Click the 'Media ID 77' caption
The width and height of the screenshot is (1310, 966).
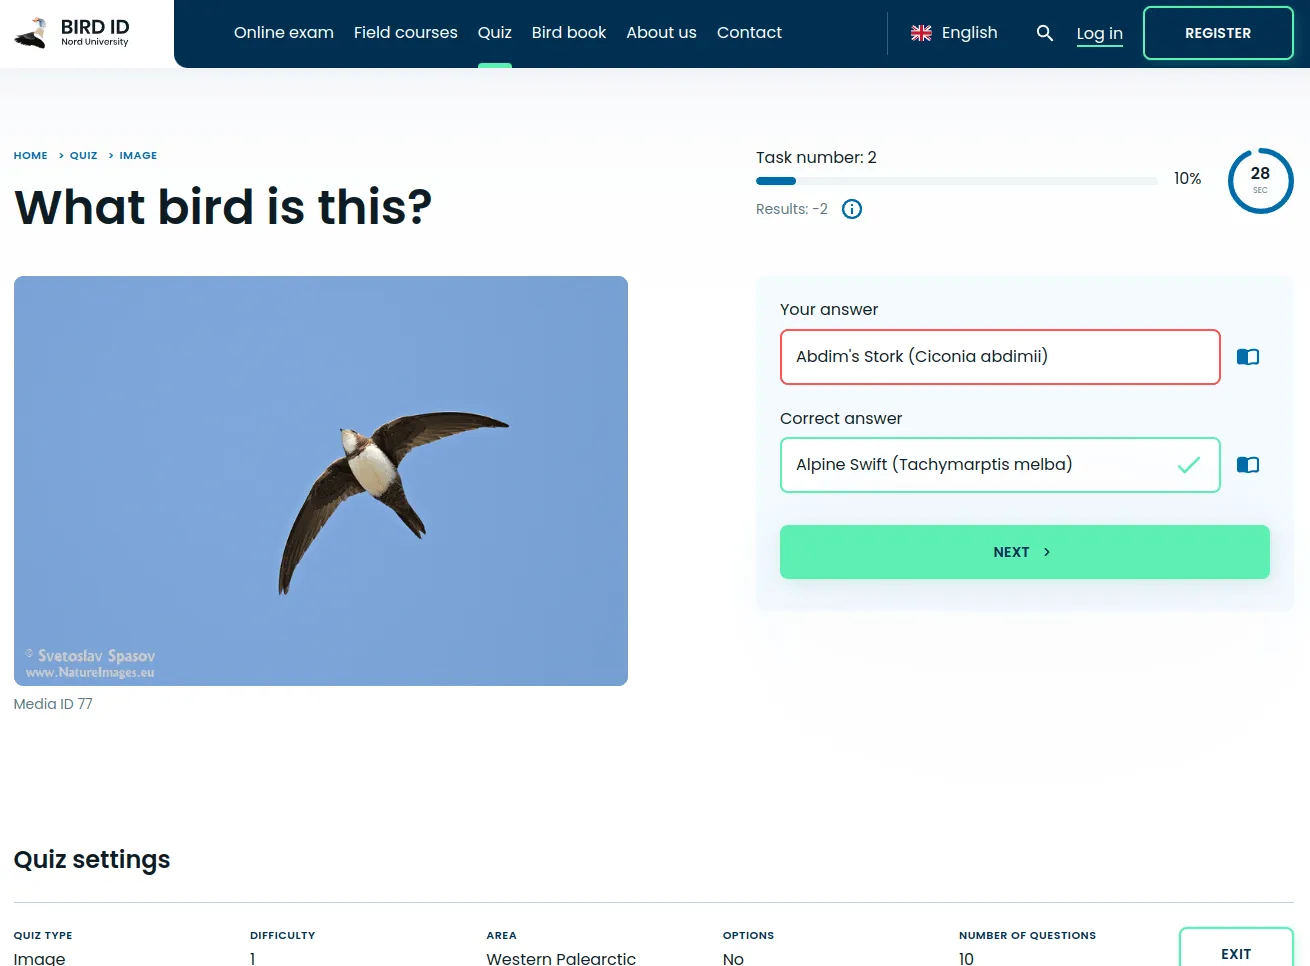(53, 704)
